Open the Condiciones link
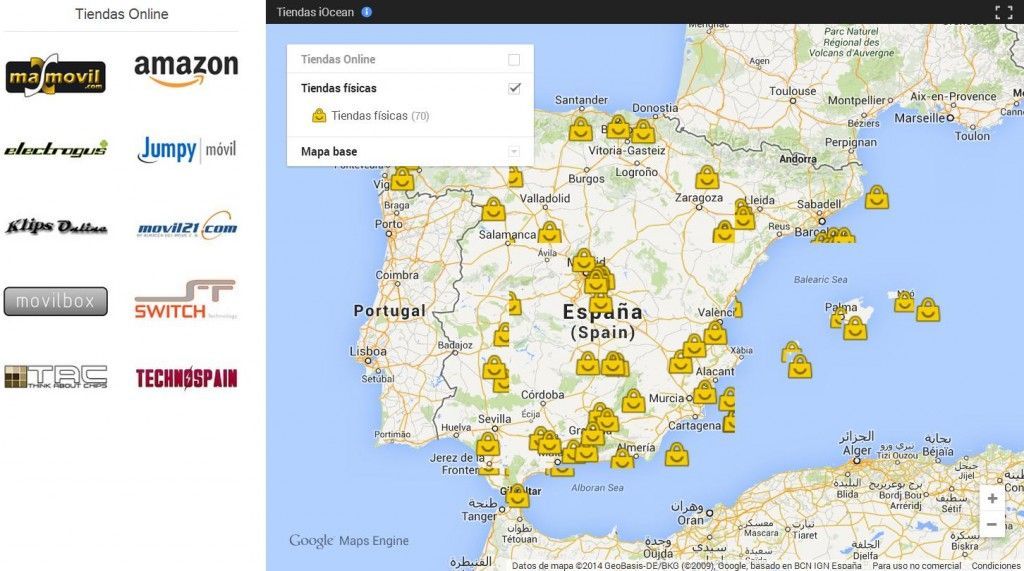Viewport: 1024px width, 571px height. point(995,566)
